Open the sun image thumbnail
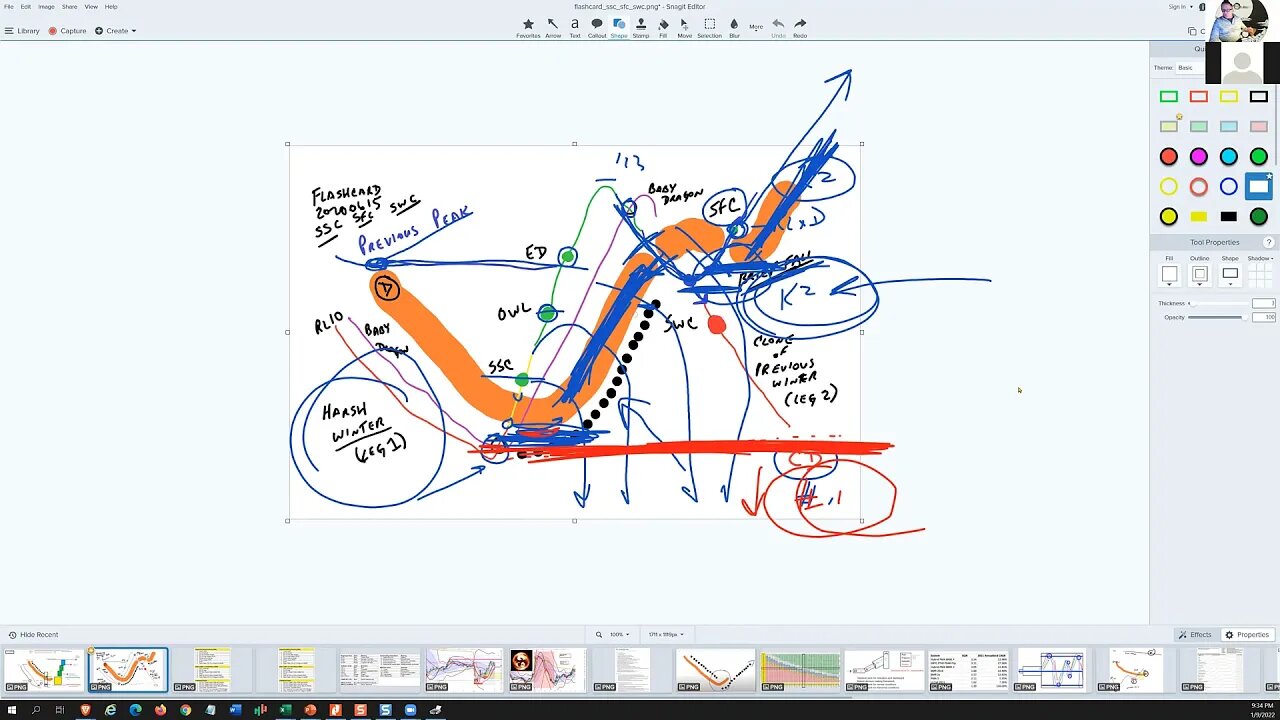 [x=548, y=670]
